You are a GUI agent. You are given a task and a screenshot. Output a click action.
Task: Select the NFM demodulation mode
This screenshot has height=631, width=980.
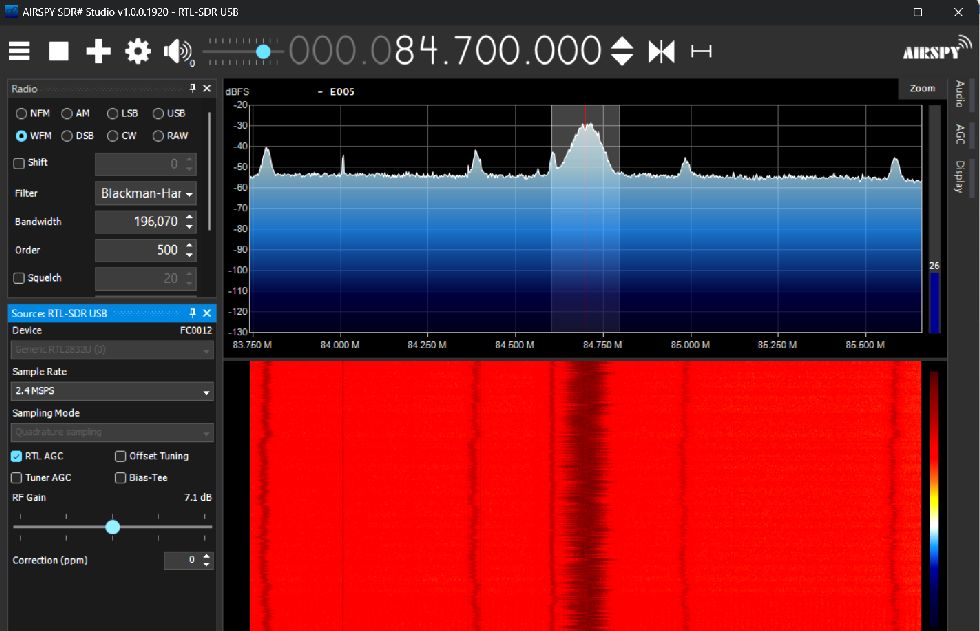21,113
